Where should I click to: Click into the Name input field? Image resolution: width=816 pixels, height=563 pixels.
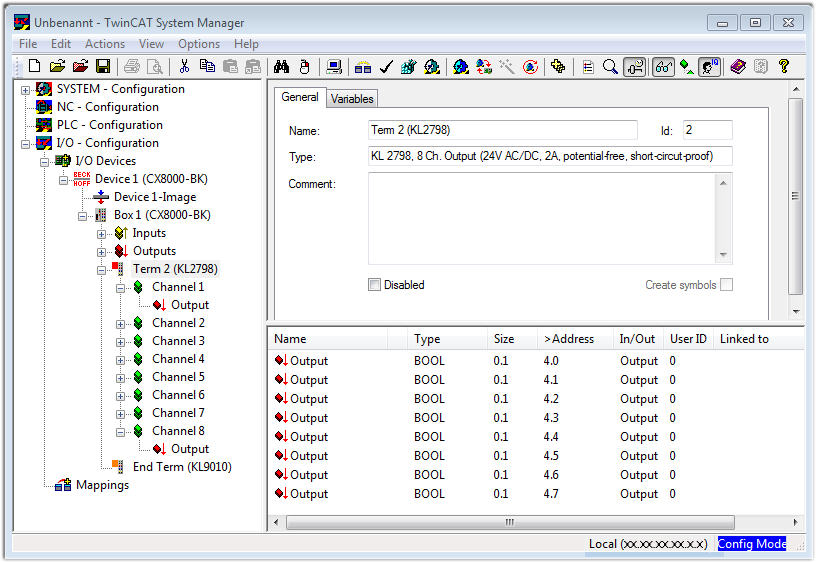502,130
